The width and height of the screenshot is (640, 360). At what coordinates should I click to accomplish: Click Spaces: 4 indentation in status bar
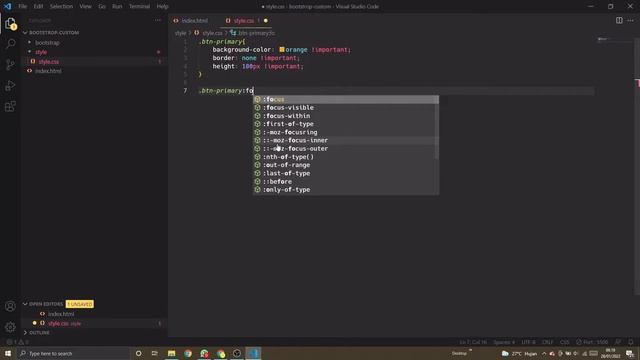coord(504,342)
